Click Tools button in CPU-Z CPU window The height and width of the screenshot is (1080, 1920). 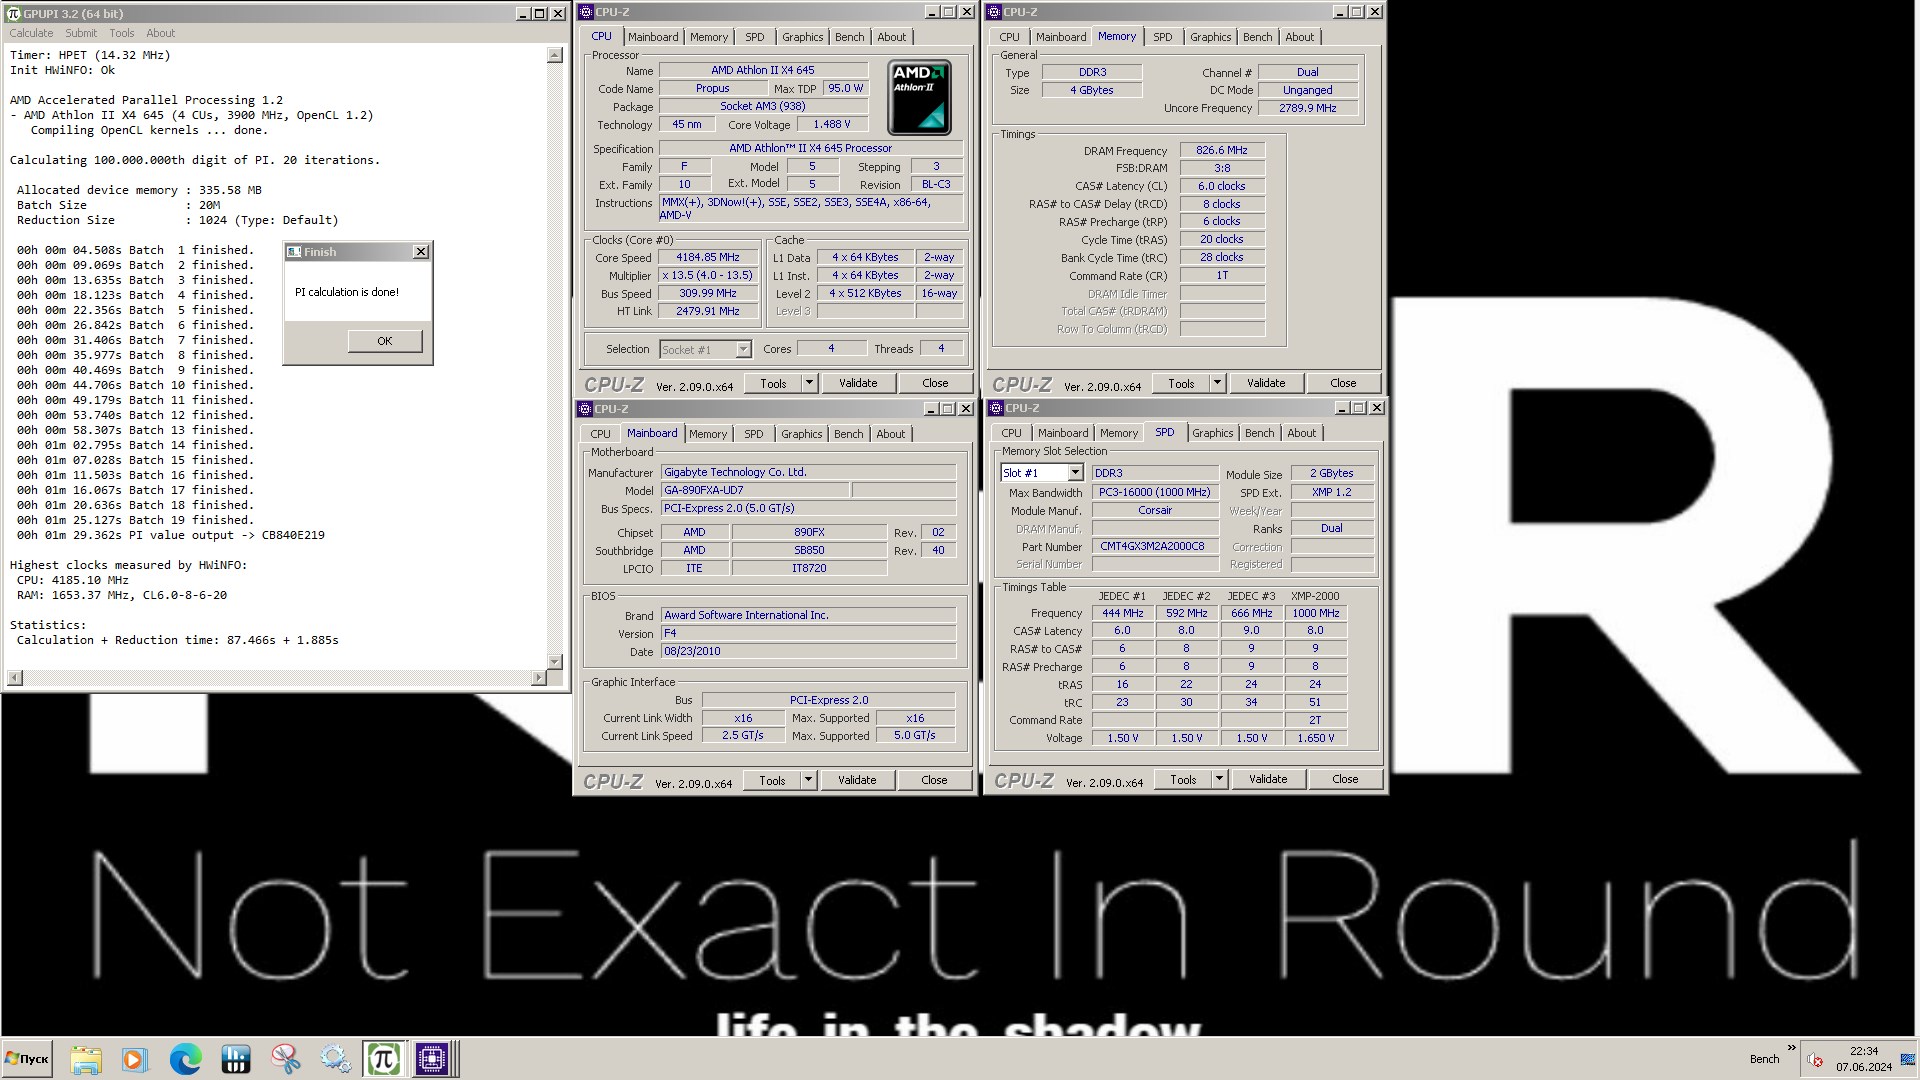click(773, 383)
